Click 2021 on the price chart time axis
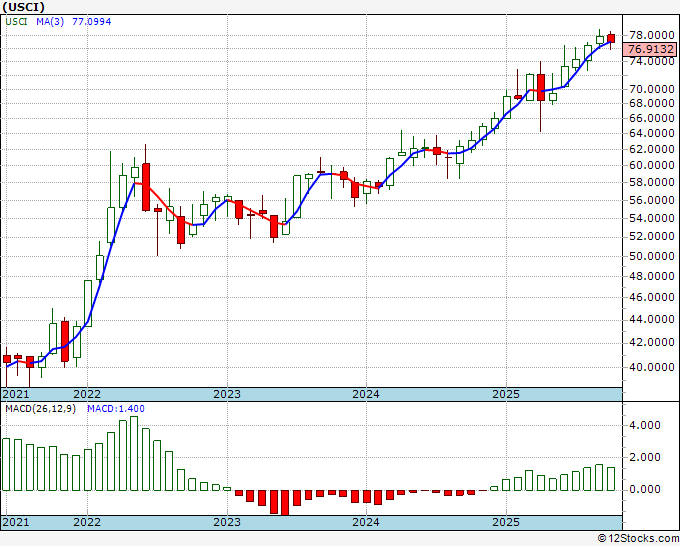 tap(16, 394)
